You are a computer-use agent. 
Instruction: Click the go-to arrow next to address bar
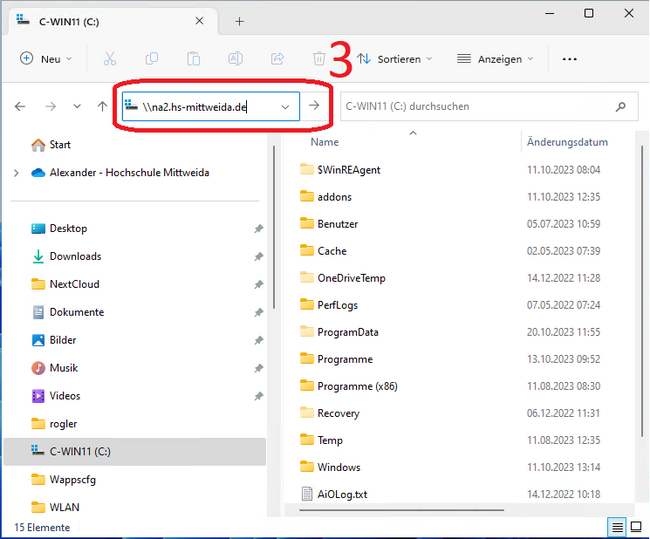[314, 106]
